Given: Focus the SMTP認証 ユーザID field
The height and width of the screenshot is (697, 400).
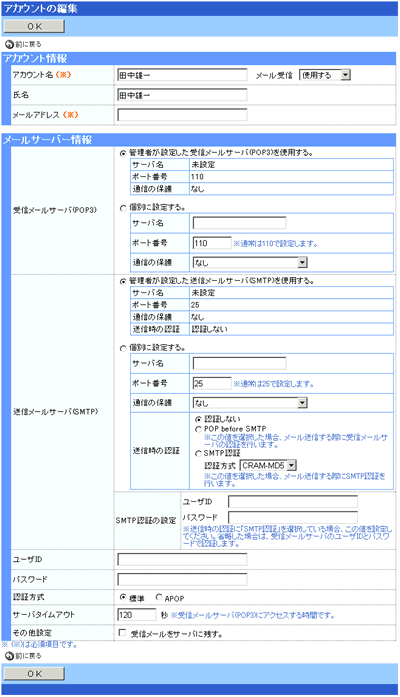Looking at the screenshot, I should [x=293, y=502].
